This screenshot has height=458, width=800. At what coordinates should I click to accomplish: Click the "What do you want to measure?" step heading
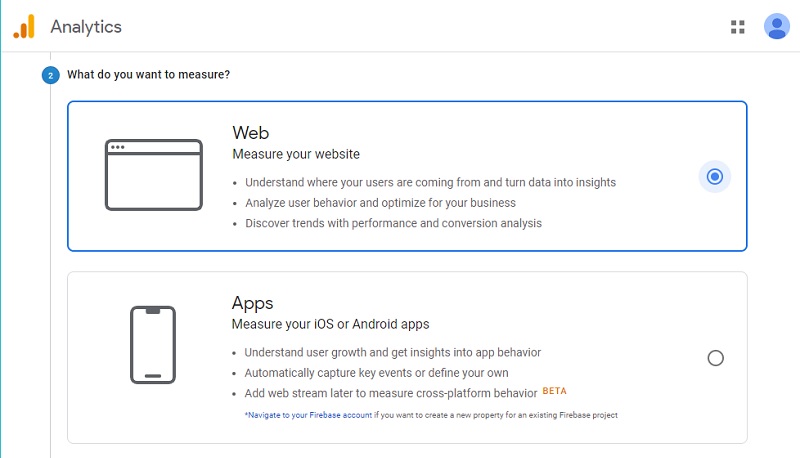pyautogui.click(x=149, y=74)
